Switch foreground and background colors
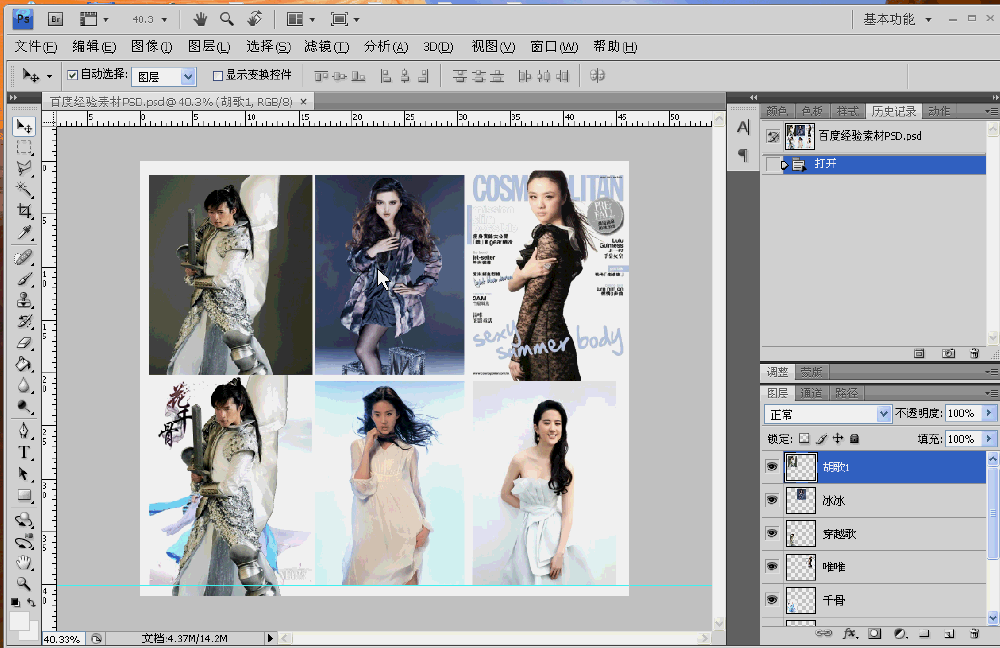1000x648 pixels. pos(31,602)
